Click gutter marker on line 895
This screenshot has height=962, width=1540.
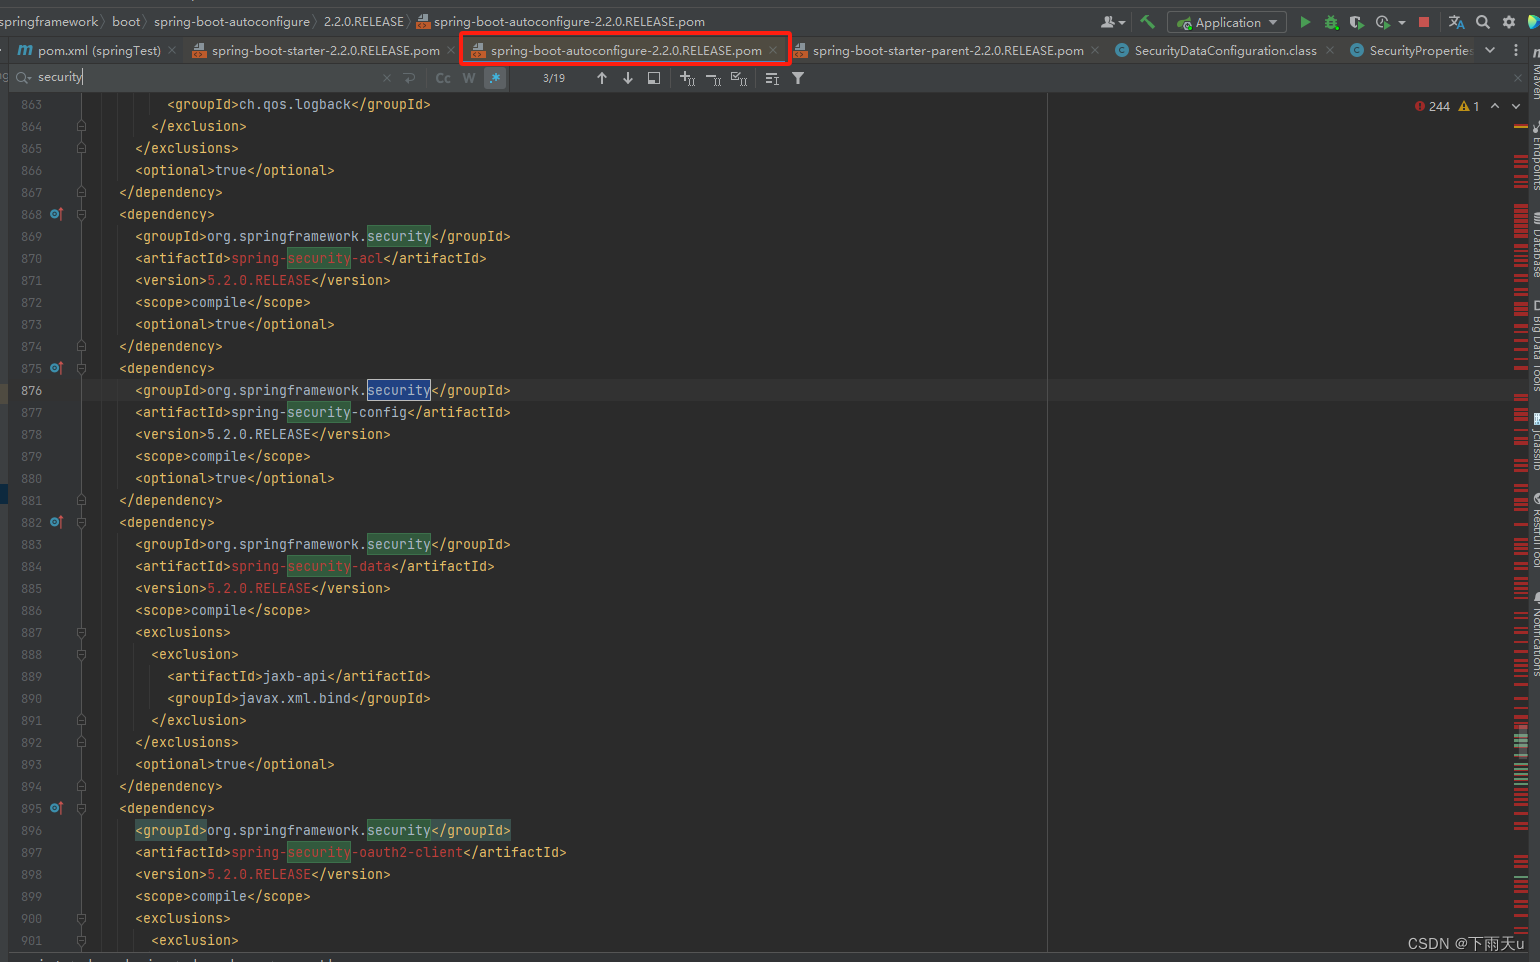[56, 808]
